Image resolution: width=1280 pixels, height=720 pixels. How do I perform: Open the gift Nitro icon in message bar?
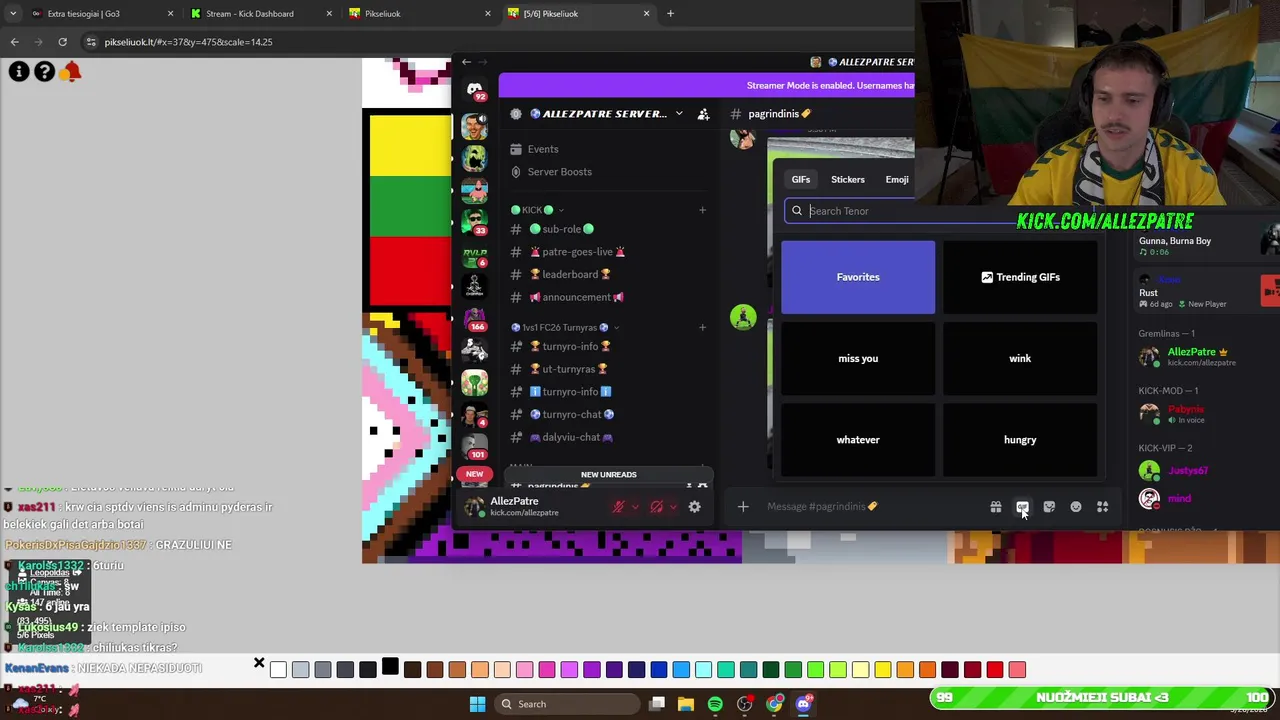996,507
